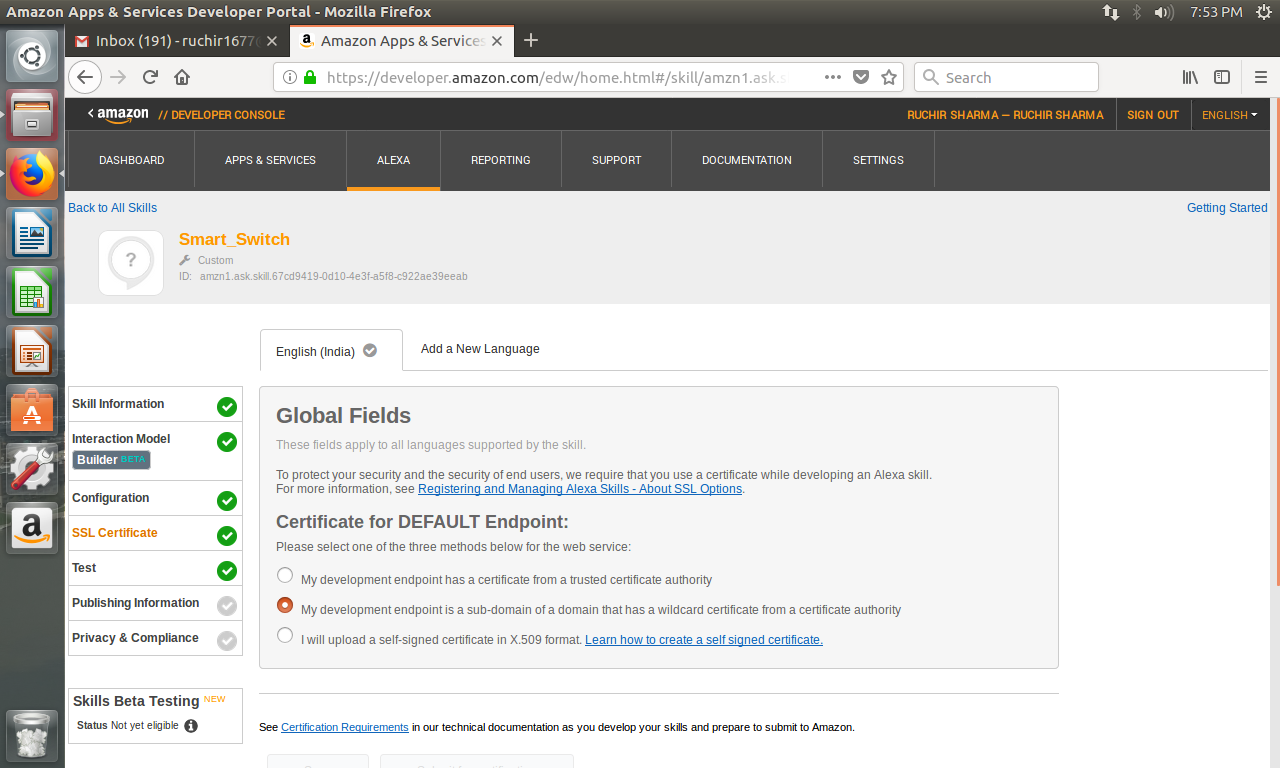This screenshot has height=768, width=1280.
Task: Go back with browser back arrow
Action: pyautogui.click(x=85, y=77)
